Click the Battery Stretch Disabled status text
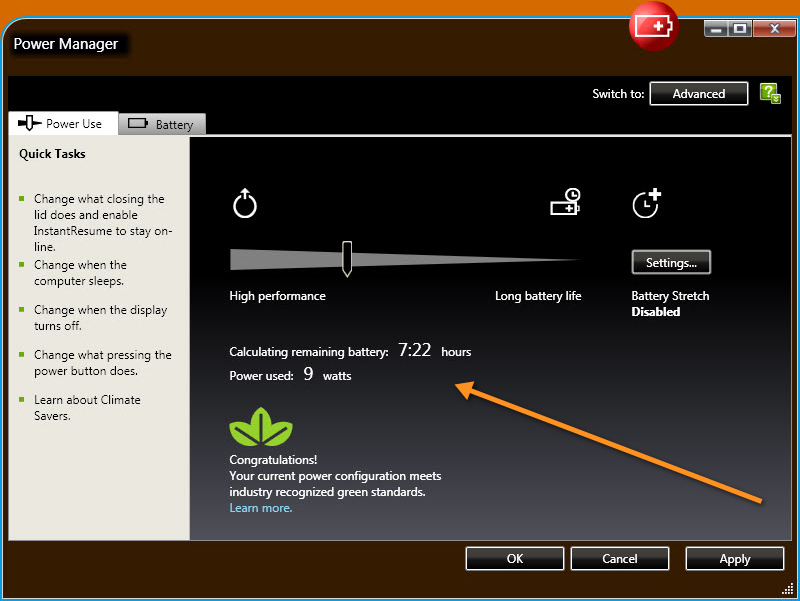 tap(656, 312)
